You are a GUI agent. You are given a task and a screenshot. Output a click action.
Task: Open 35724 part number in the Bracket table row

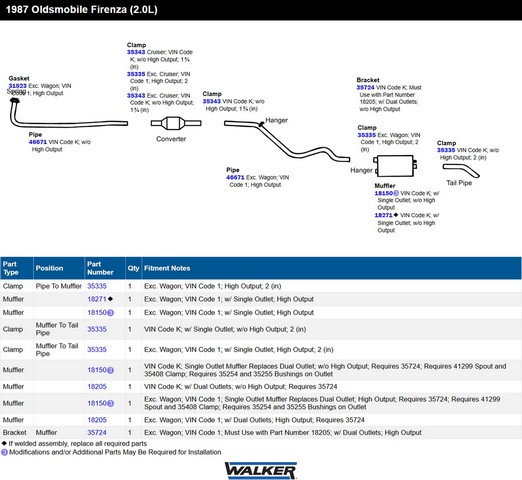(97, 433)
